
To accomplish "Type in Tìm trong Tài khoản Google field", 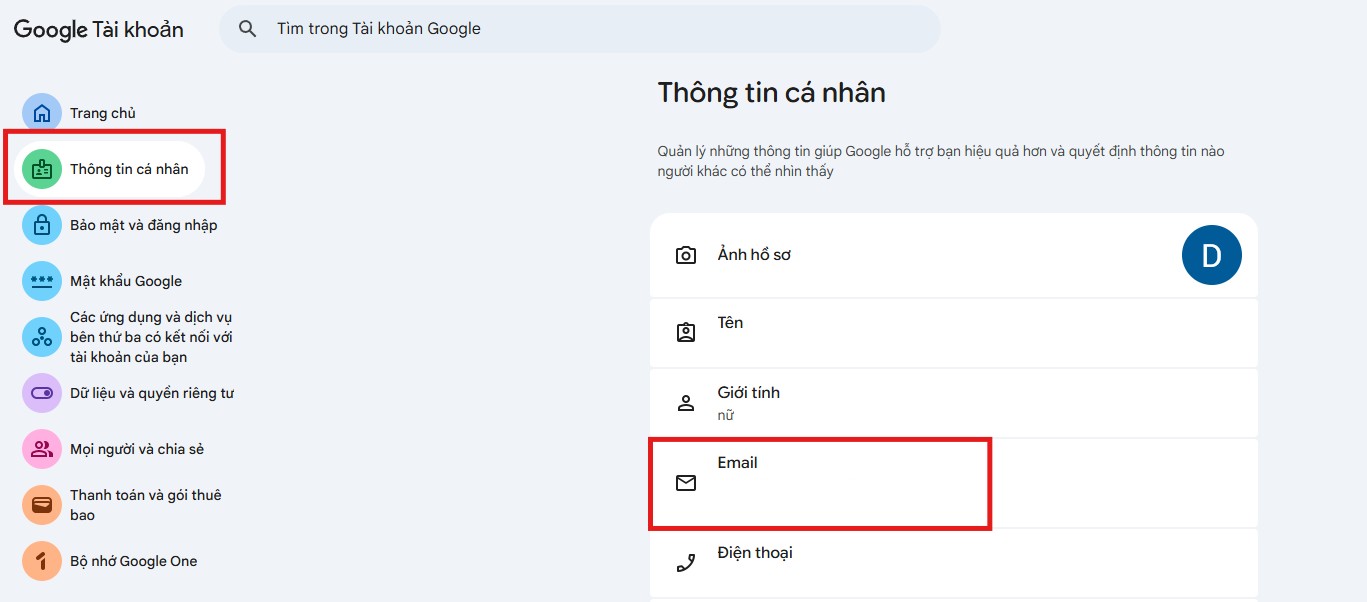I will click(x=600, y=29).
